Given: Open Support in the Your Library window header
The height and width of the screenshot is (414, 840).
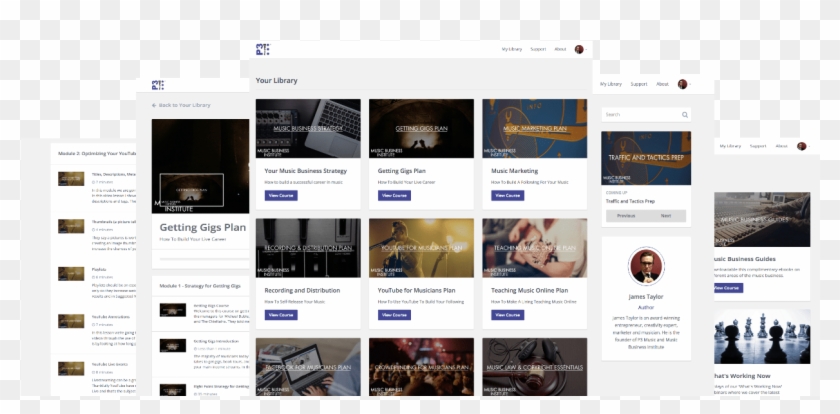Looking at the screenshot, I should click(538, 49).
